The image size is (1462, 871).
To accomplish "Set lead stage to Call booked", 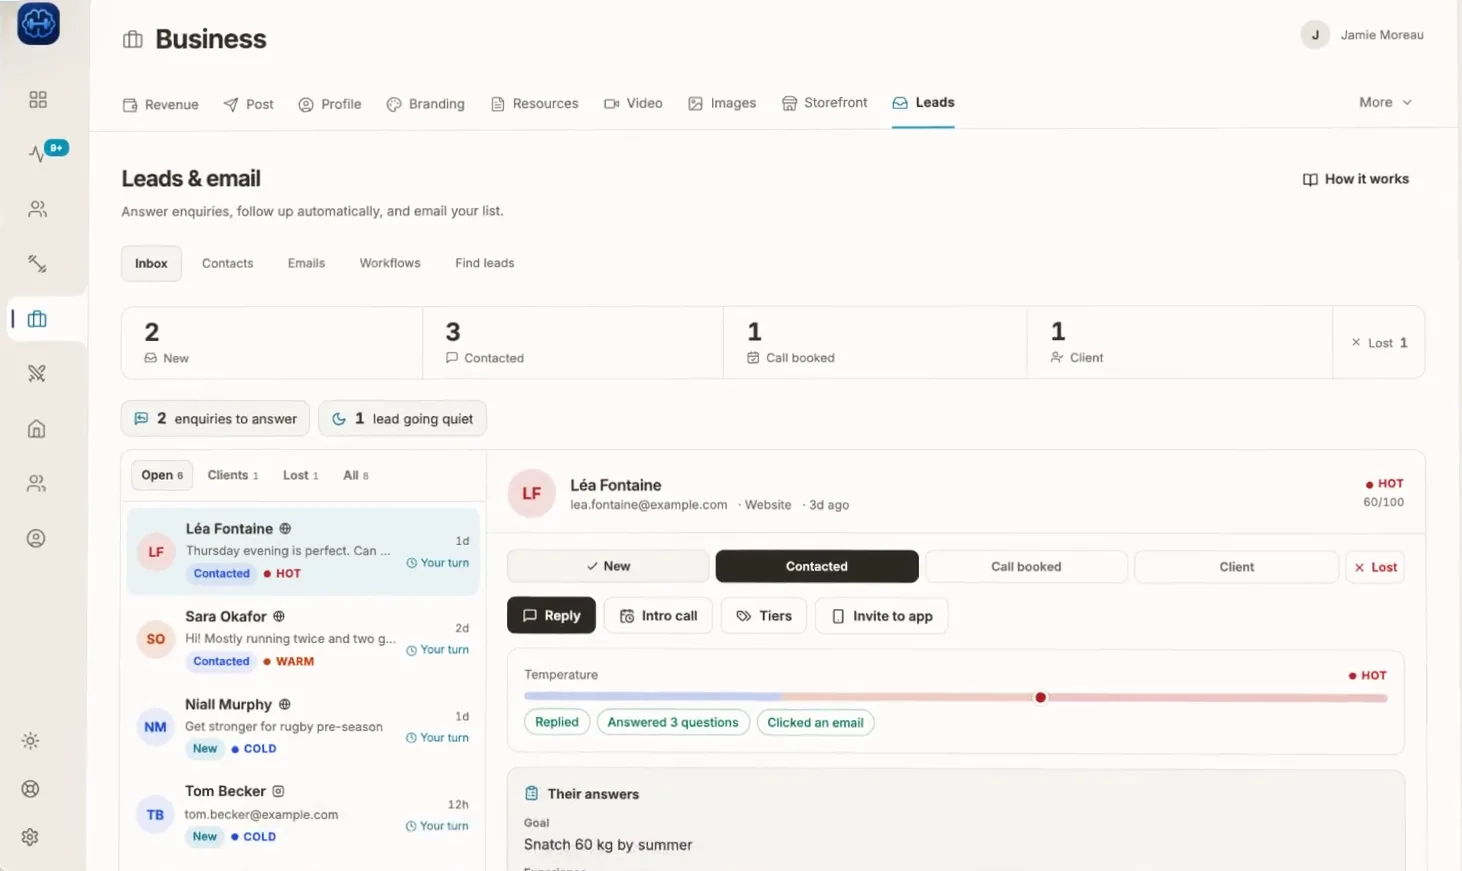I will click(1026, 566).
